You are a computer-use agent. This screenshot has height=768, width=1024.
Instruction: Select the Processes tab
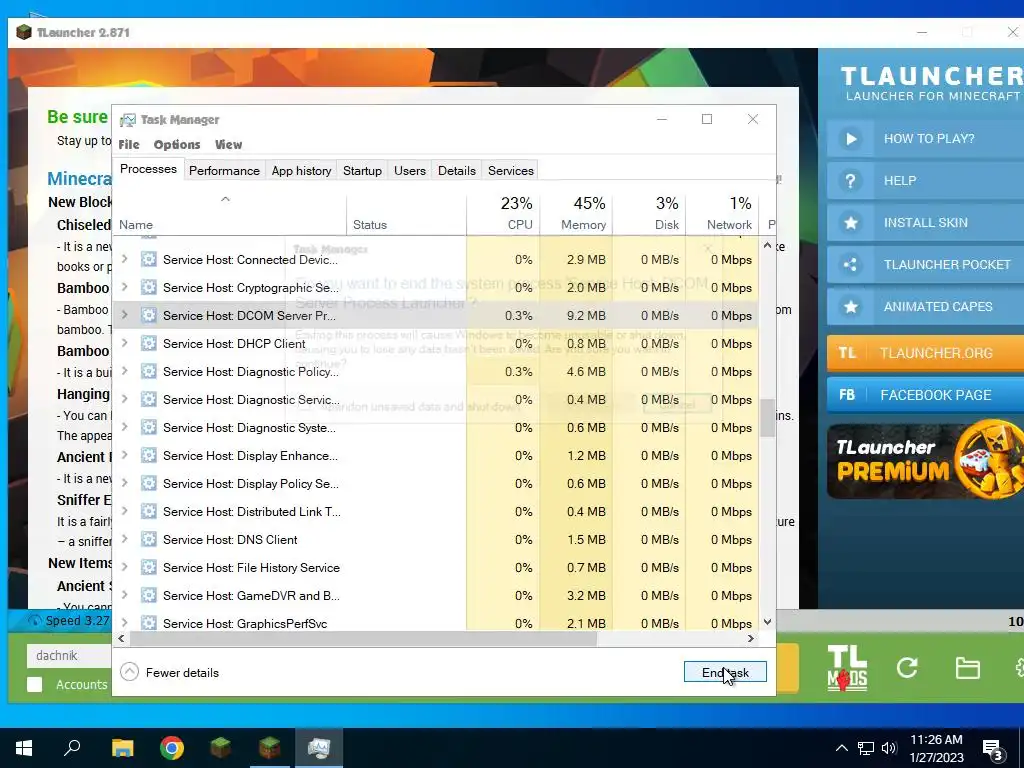(x=148, y=169)
